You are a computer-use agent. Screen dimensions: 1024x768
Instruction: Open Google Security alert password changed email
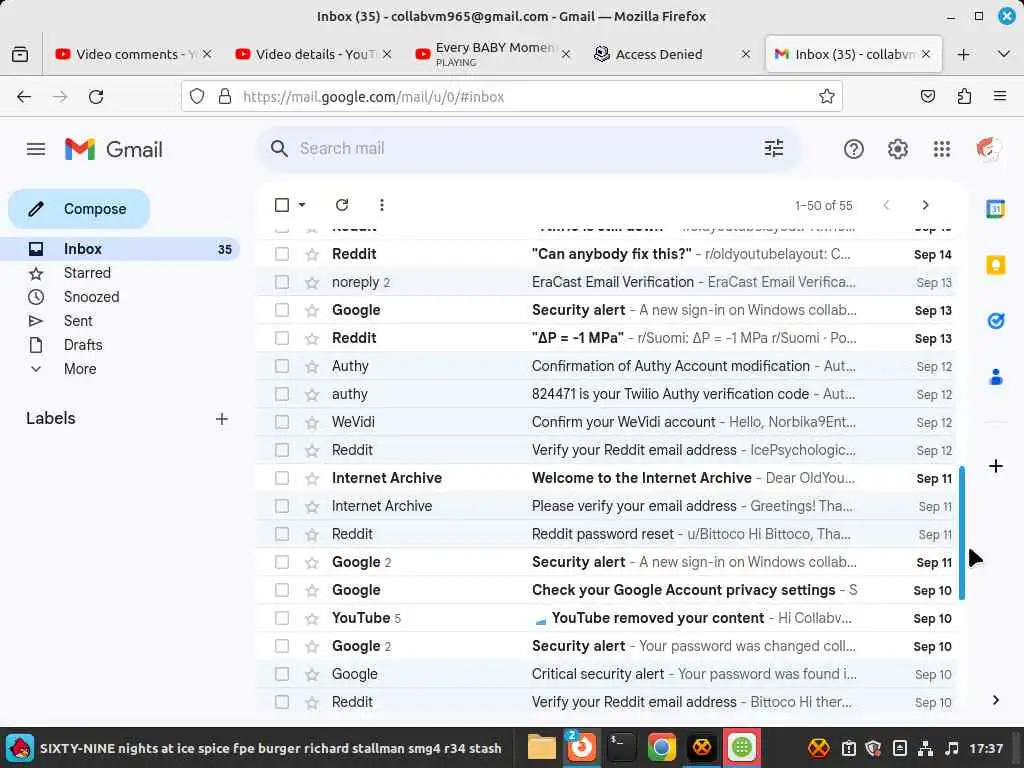[606, 647]
